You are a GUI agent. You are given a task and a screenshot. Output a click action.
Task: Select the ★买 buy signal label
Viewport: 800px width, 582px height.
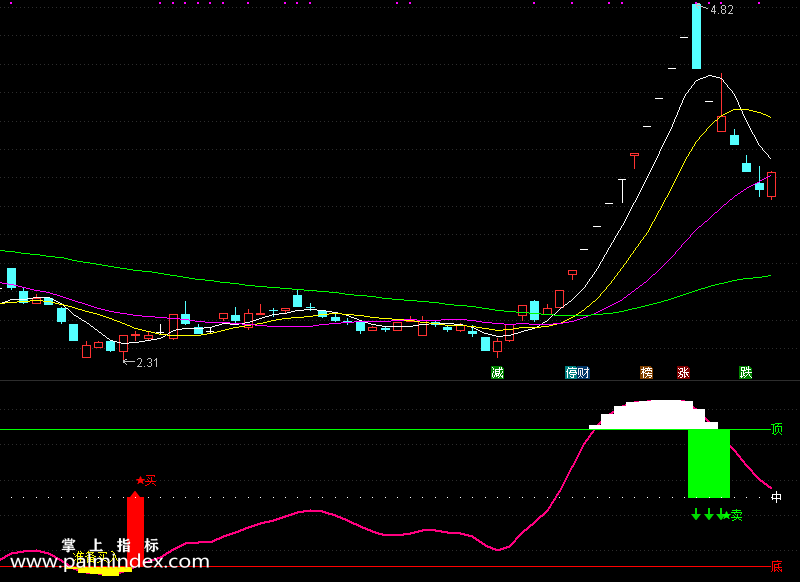[146, 480]
